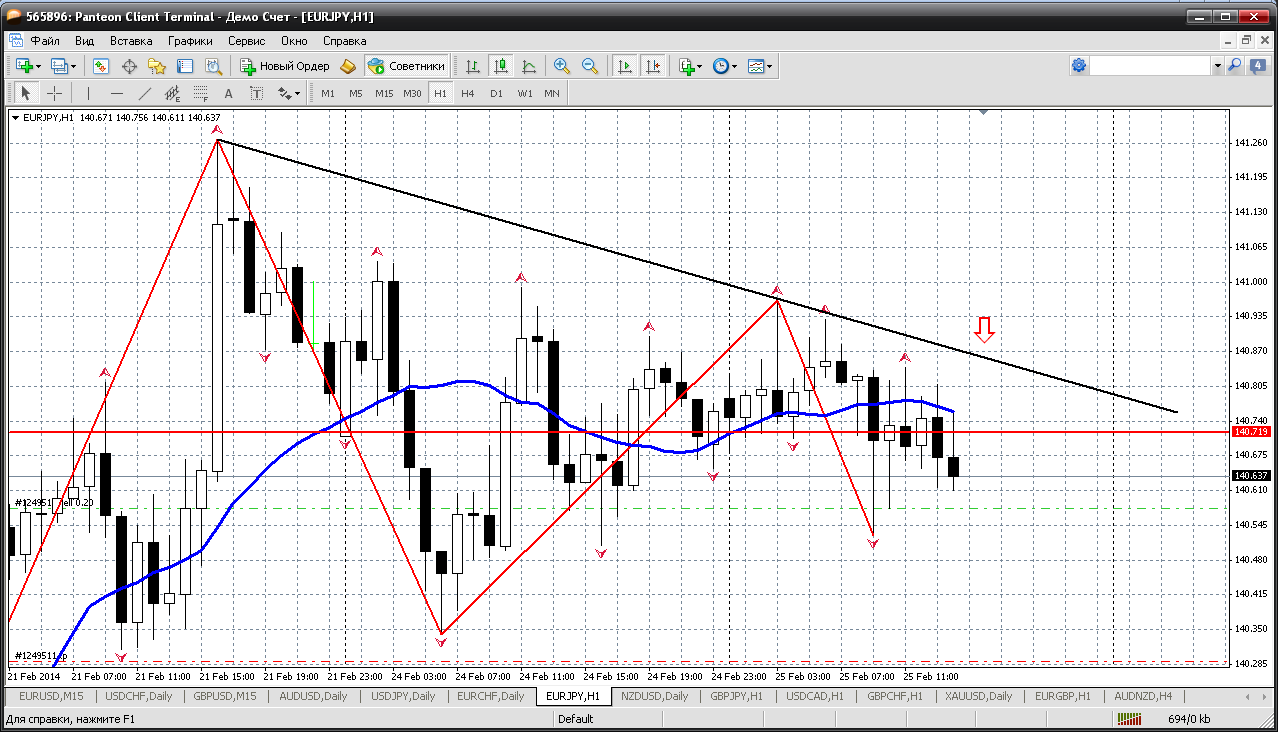This screenshot has width=1278, height=732.
Task: Toggle the Советники expert advisors button
Action: (406, 66)
